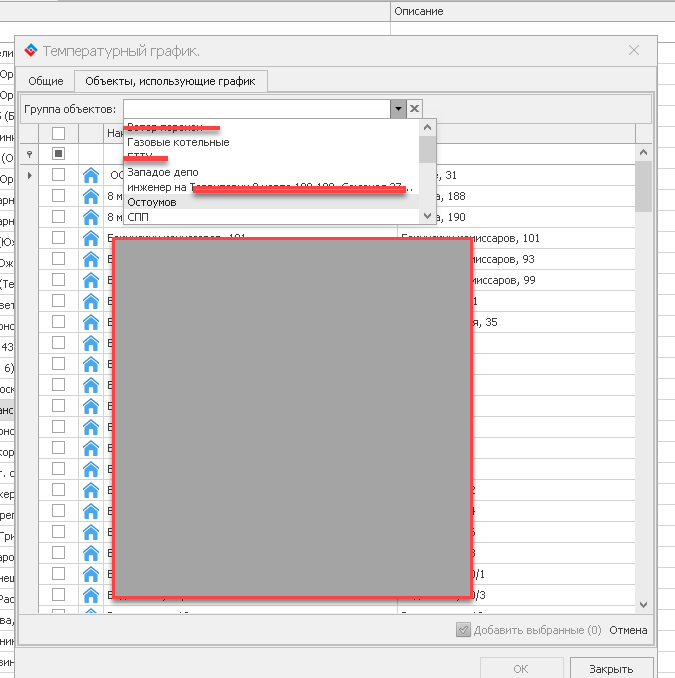Collapse the Группа объектов dropdown with its arrow
This screenshot has width=675, height=678.
point(398,109)
